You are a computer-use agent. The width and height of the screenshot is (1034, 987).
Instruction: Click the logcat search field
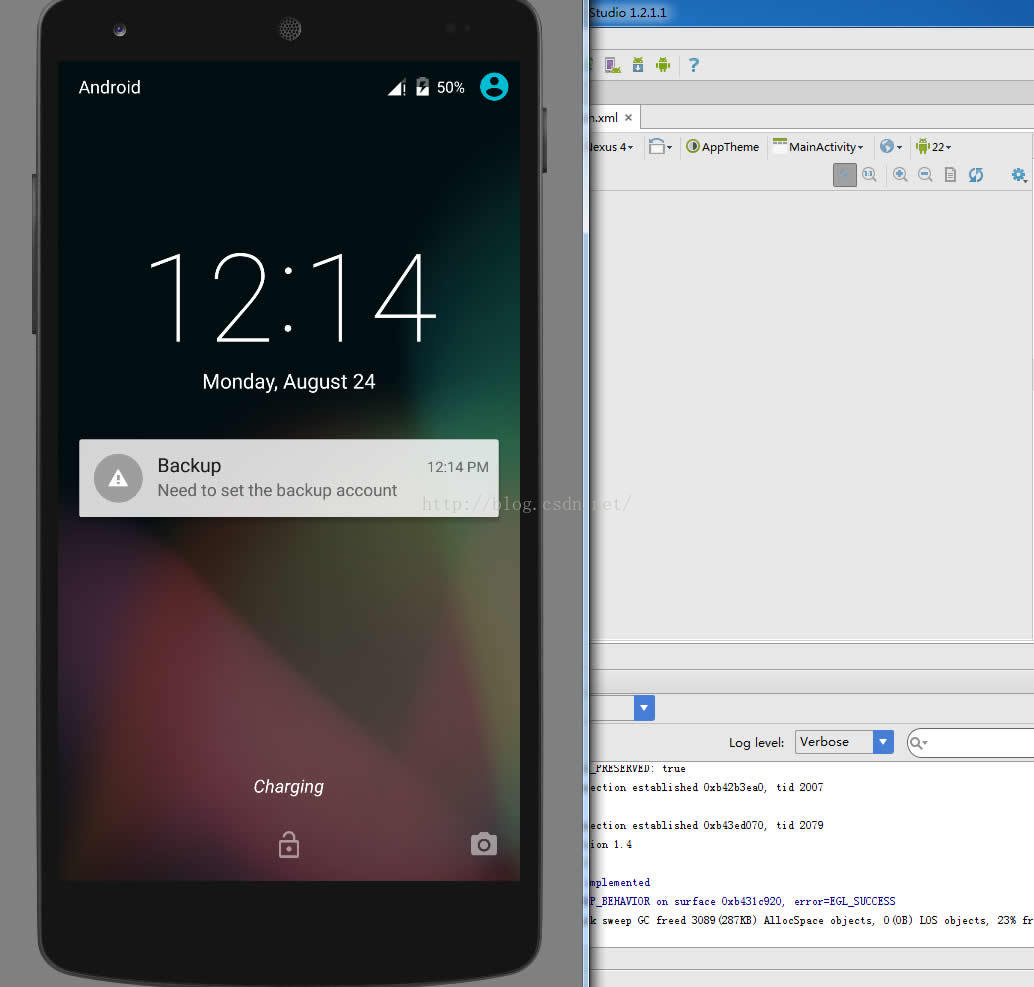(973, 742)
